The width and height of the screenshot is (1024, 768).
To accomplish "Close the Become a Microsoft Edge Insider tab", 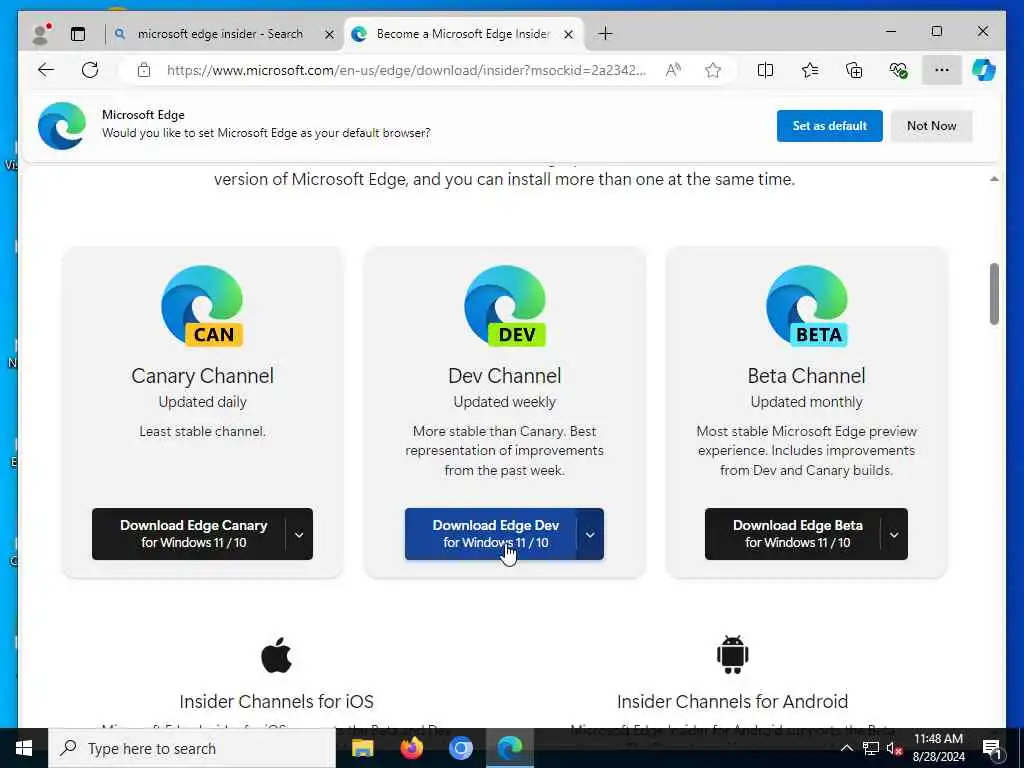I will [569, 34].
